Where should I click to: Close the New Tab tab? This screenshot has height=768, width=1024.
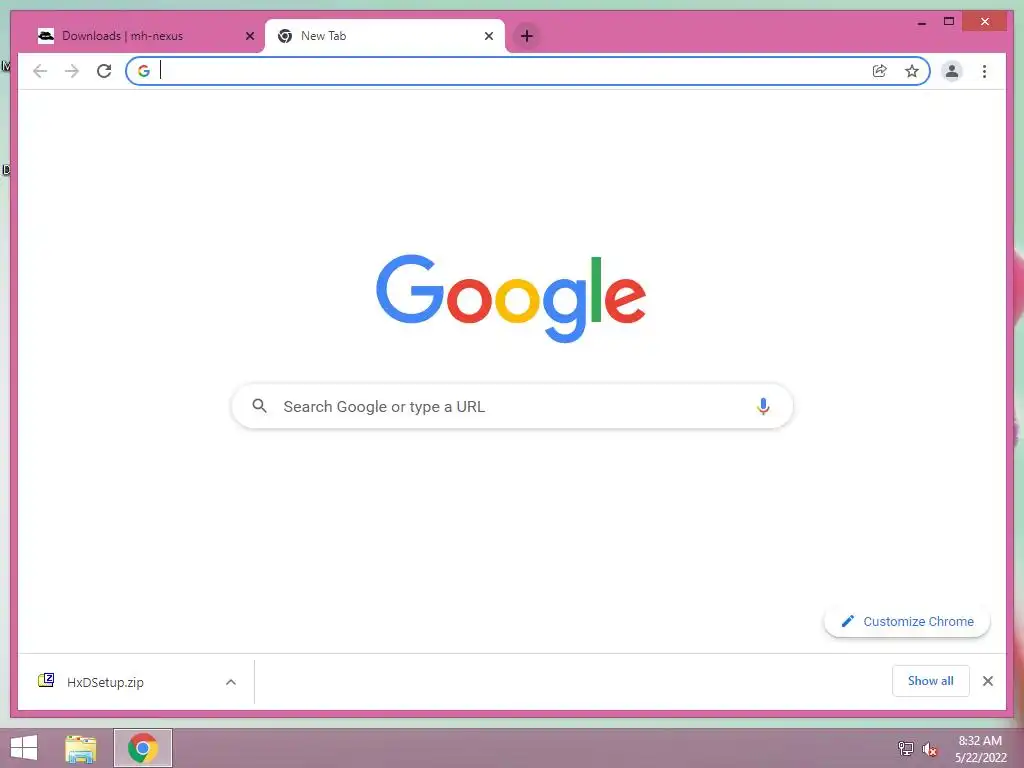(x=488, y=36)
